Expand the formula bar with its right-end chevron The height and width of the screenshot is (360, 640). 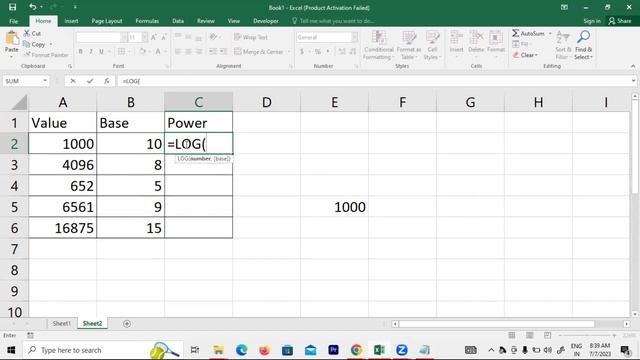(633, 81)
